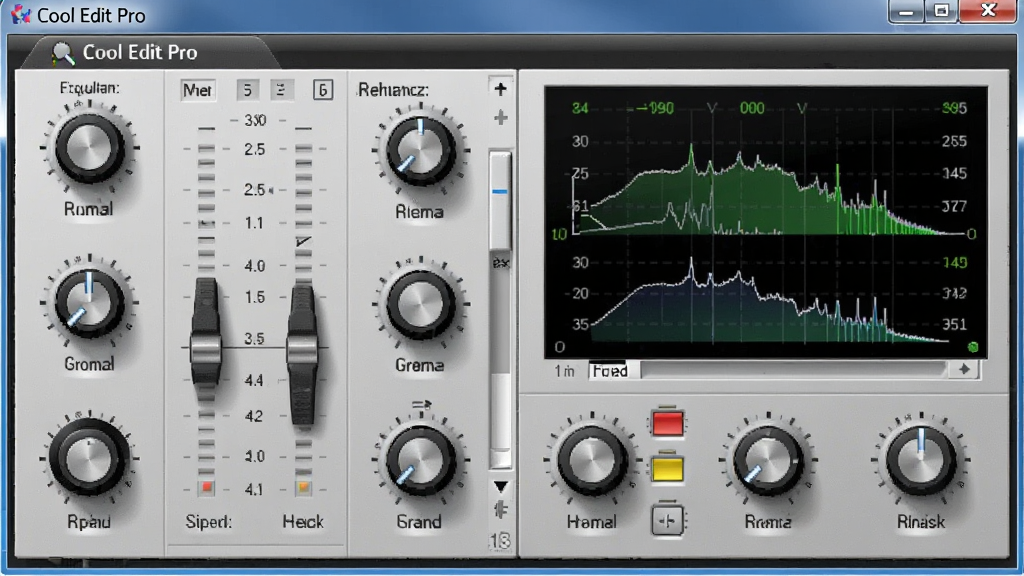Click the vertical scrollbar thumb with blue mark
The image size is (1024, 576).
(500, 199)
